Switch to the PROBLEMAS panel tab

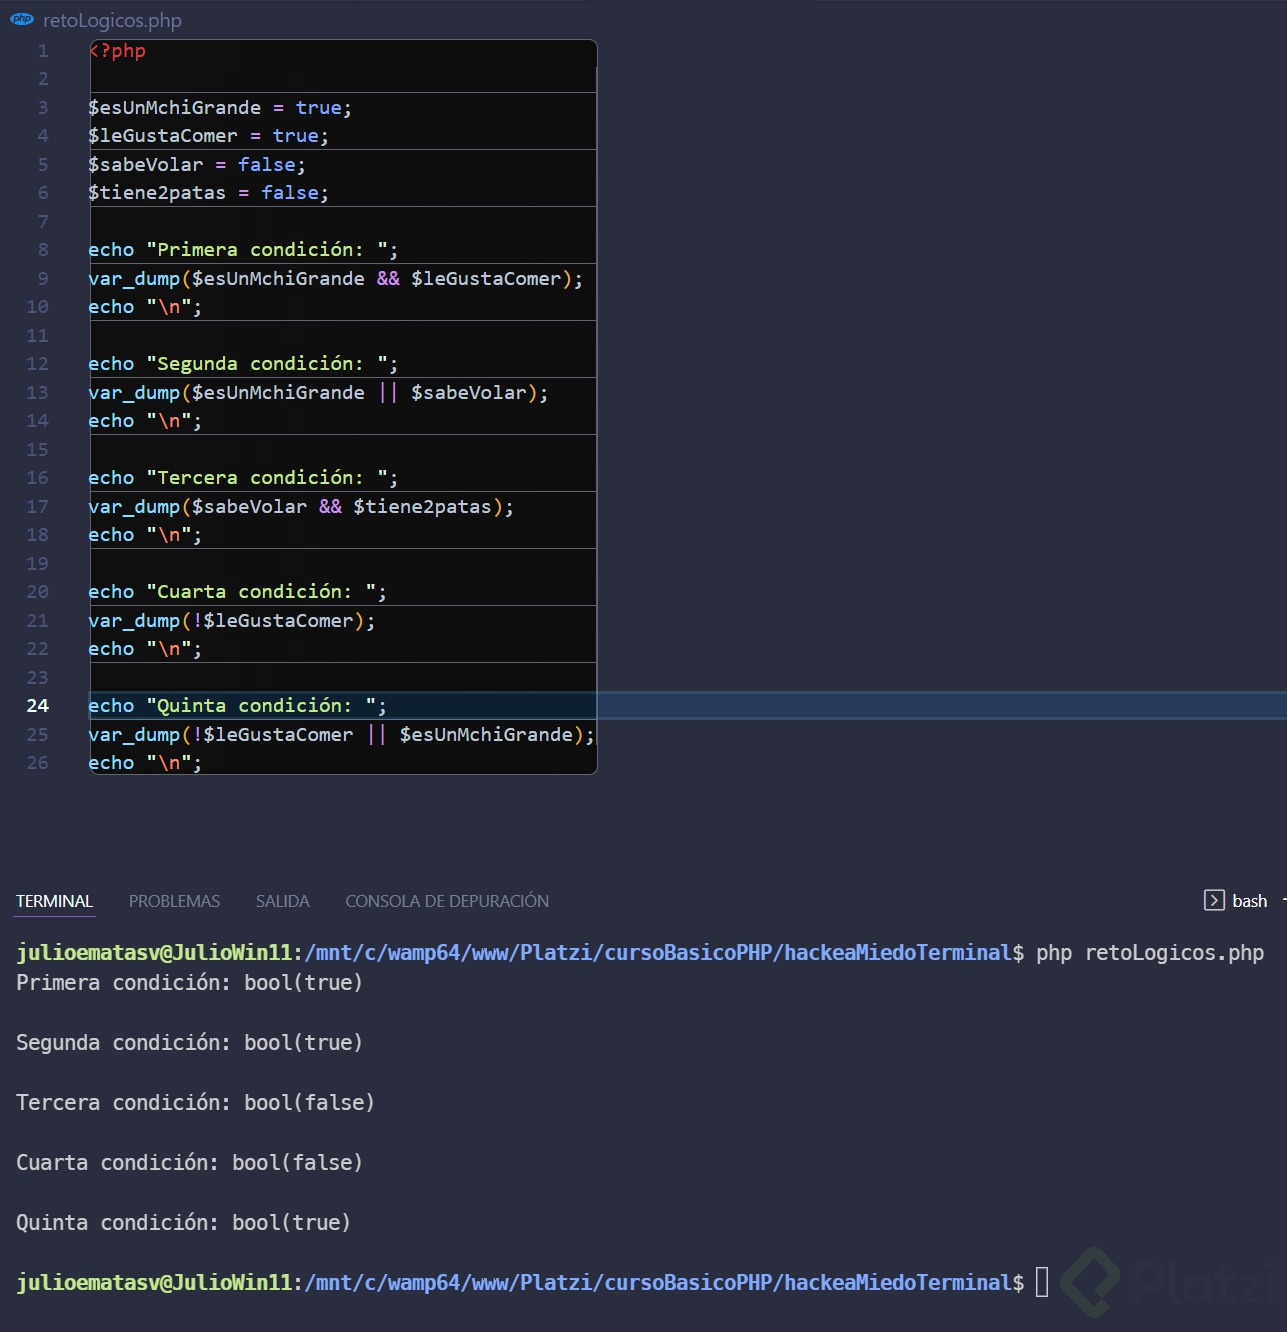[x=174, y=901]
